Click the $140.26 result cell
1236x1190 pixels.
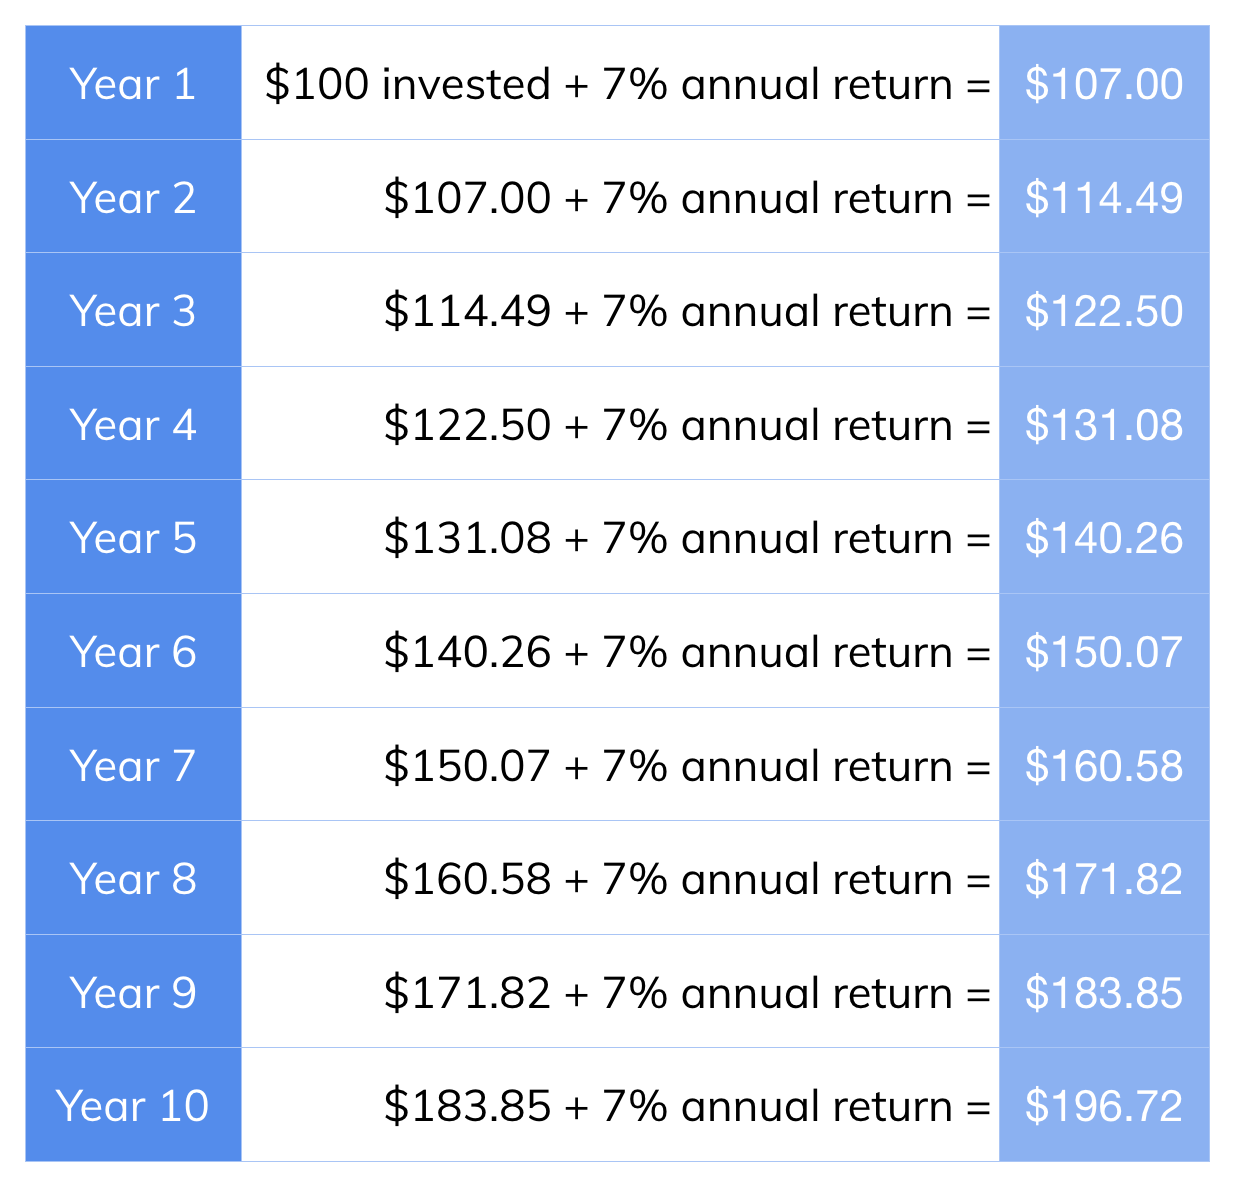coord(1104,537)
